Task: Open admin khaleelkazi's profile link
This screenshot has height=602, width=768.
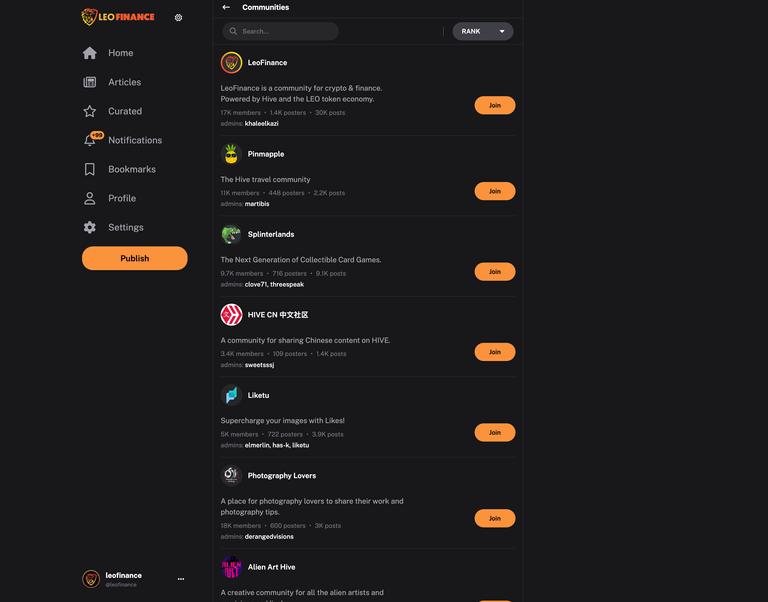Action: coord(262,123)
